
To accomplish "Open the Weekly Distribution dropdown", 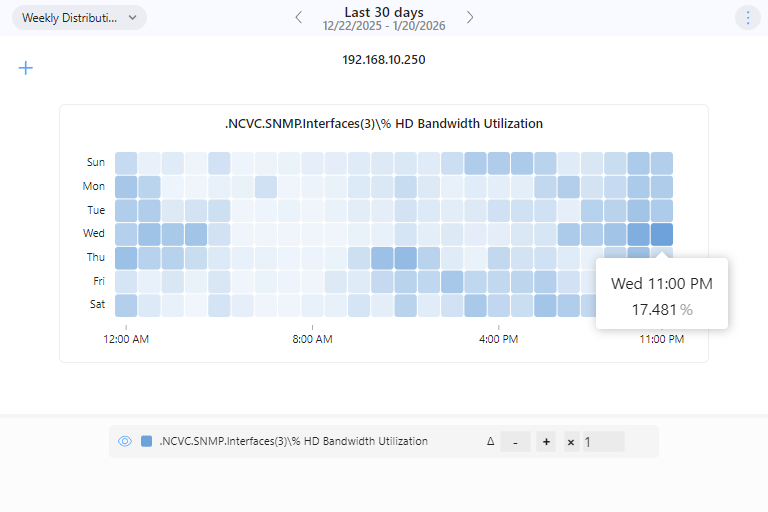I will point(79,18).
